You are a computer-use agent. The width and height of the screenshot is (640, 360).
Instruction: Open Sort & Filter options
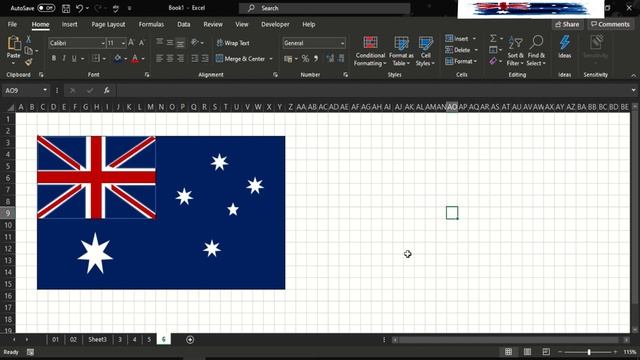pos(515,51)
